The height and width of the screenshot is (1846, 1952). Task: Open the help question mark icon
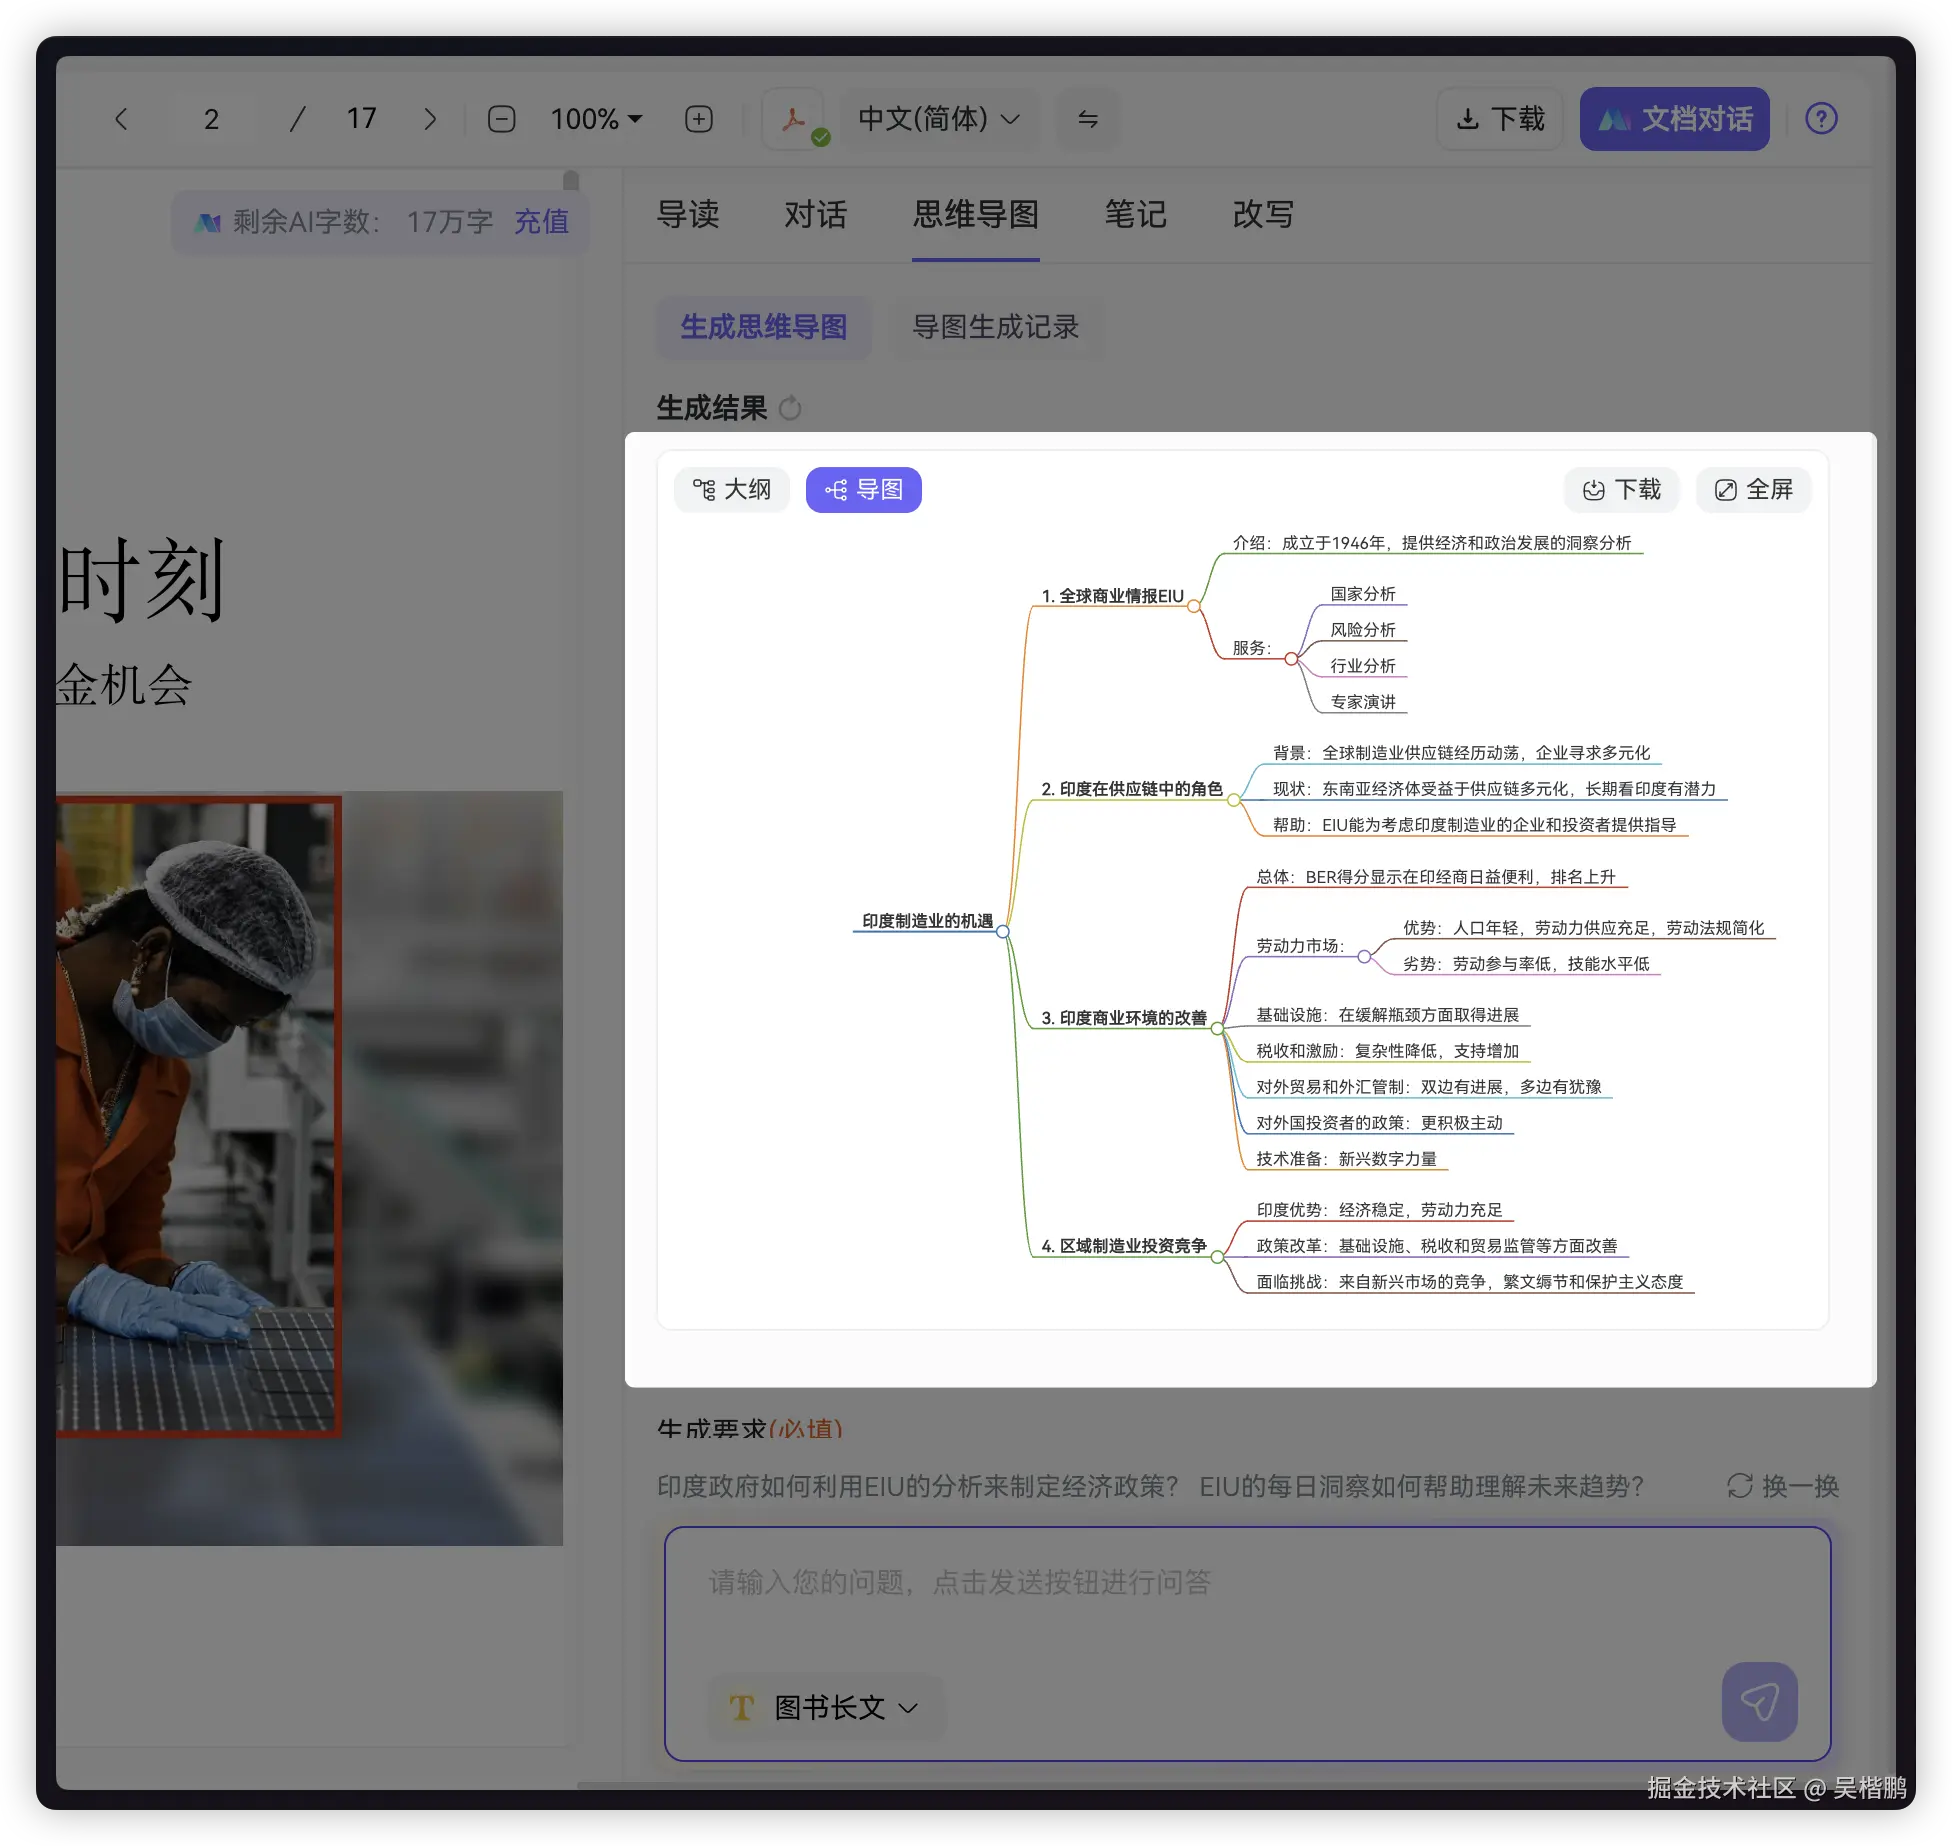pos(1821,119)
